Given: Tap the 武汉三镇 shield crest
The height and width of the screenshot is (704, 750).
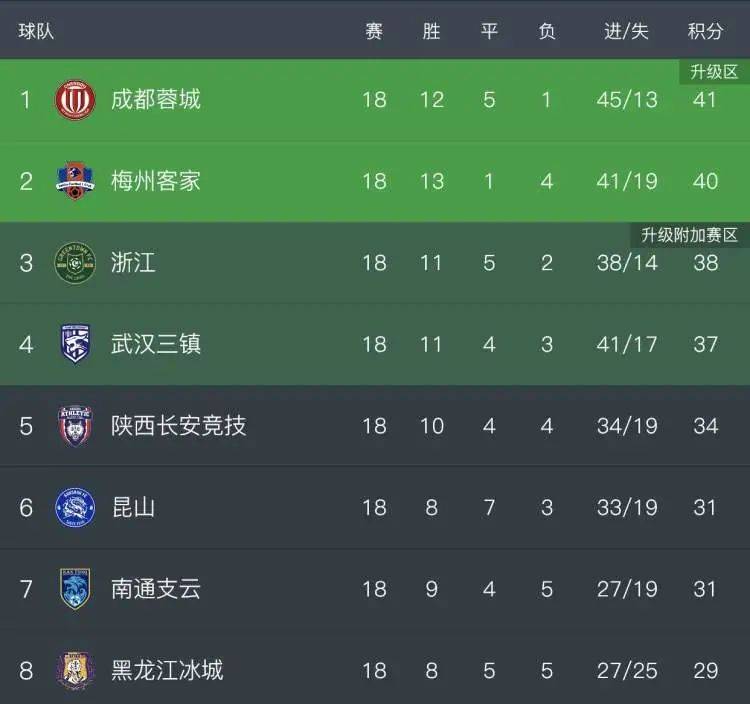Looking at the screenshot, I should click(75, 344).
